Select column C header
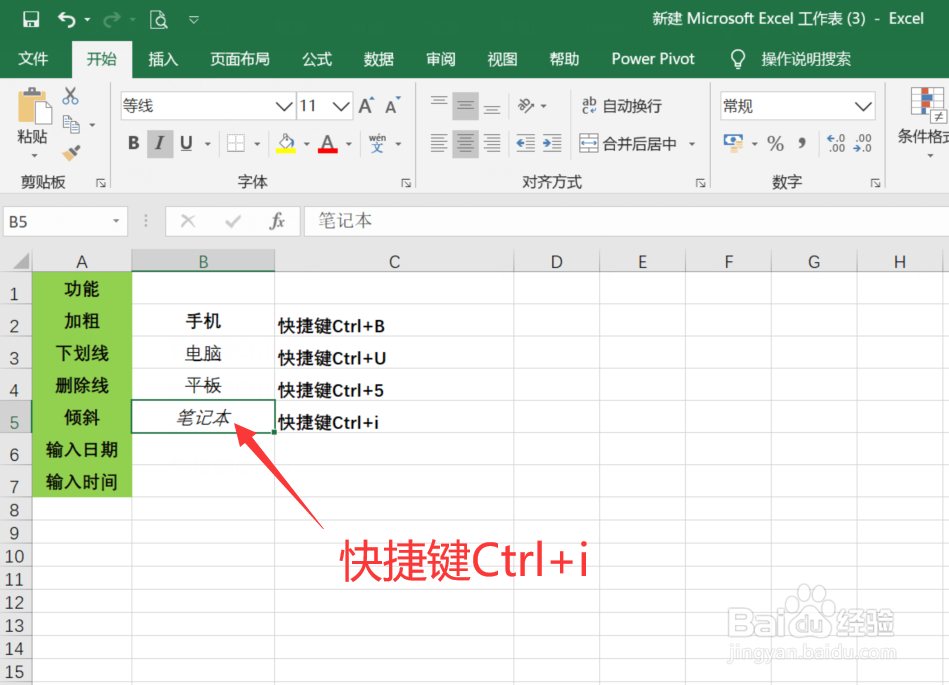 [x=394, y=261]
